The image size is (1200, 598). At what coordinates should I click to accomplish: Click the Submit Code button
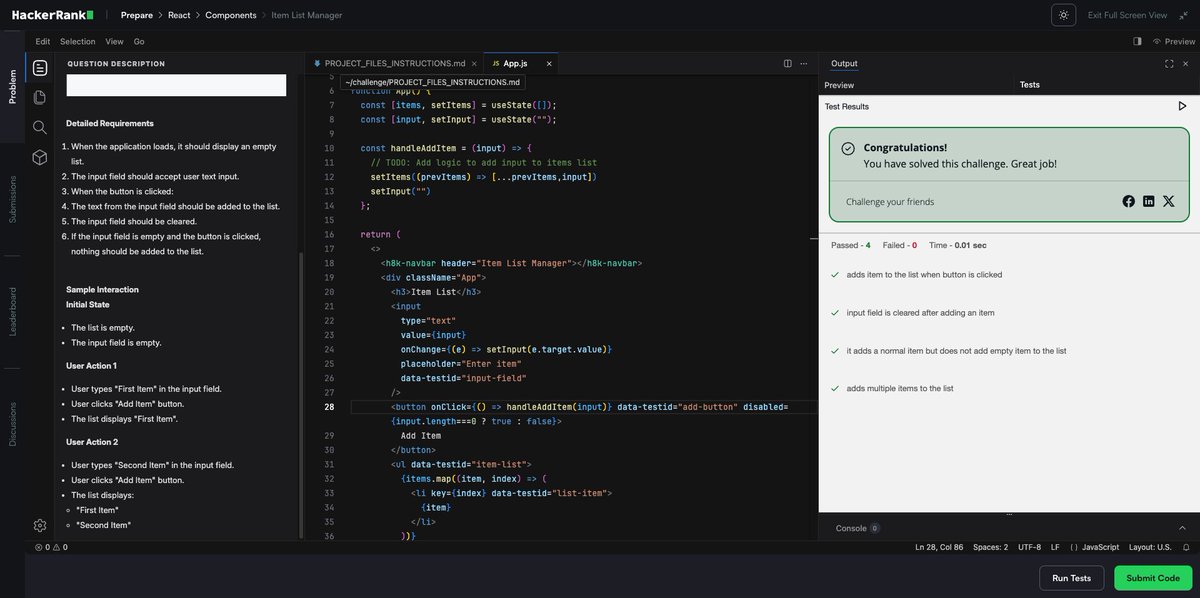click(x=1153, y=578)
